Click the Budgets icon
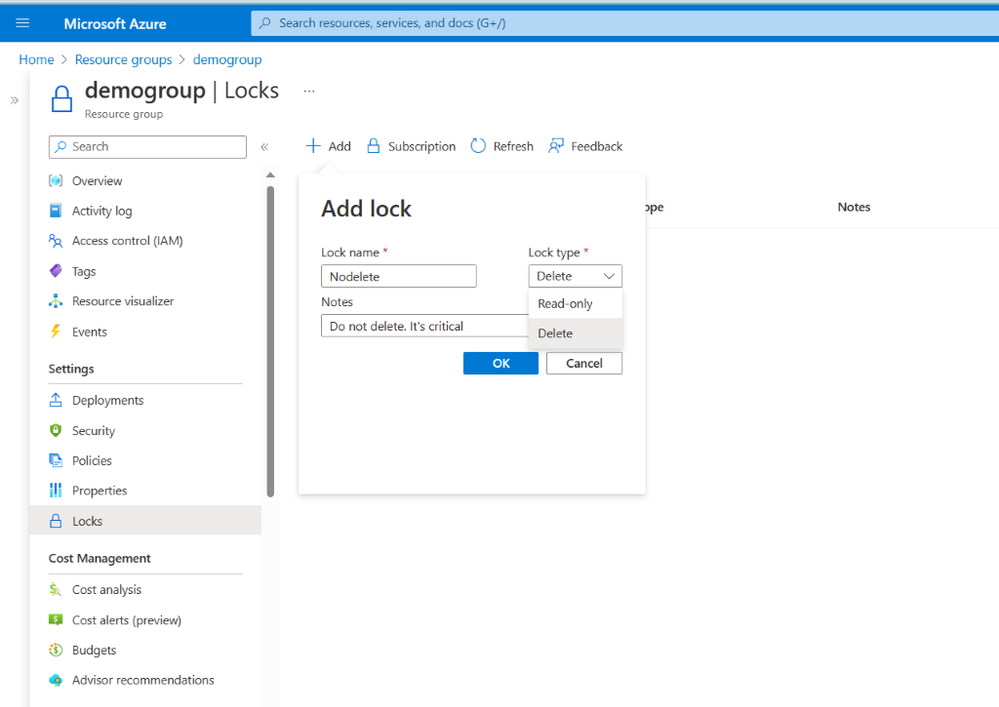The image size is (999, 707). (56, 650)
